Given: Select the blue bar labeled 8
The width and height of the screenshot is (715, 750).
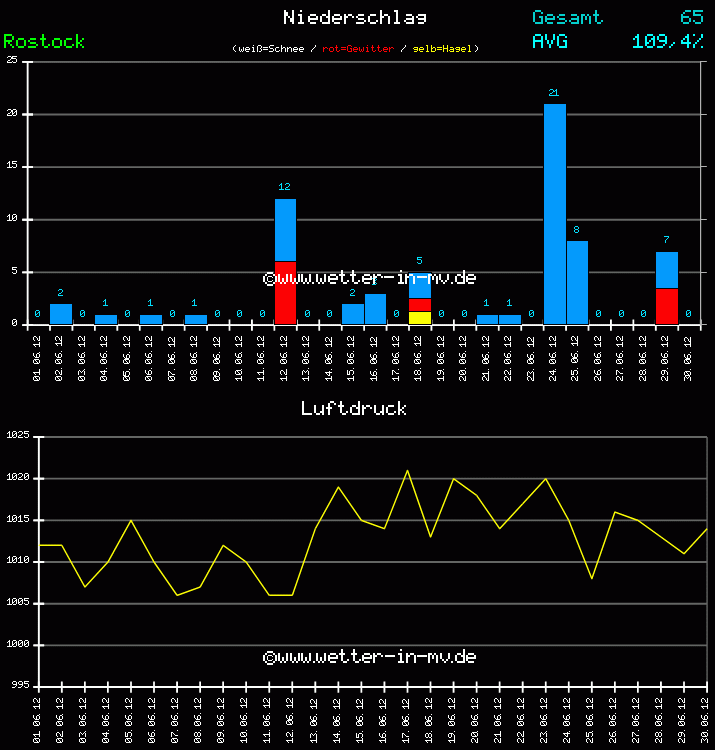Looking at the screenshot, I should click(577, 282).
